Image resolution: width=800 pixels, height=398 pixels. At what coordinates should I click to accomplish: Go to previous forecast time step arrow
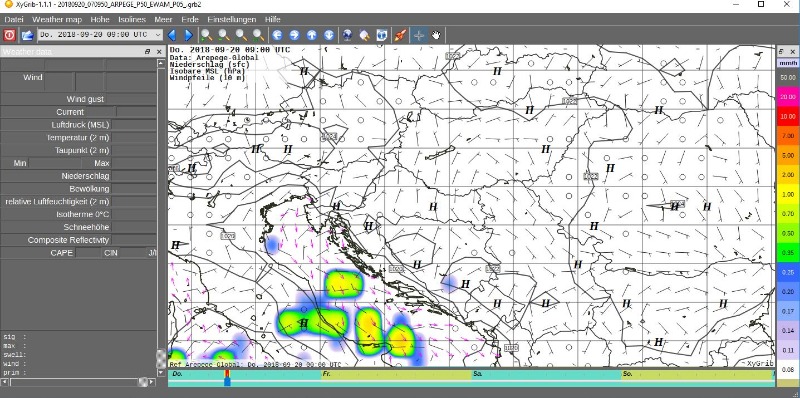(172, 35)
